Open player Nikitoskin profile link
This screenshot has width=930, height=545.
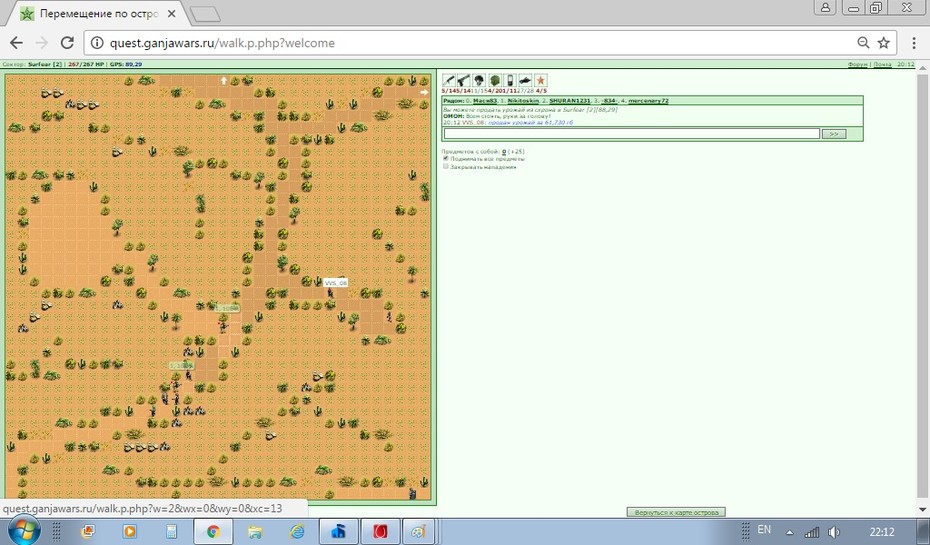tap(523, 101)
